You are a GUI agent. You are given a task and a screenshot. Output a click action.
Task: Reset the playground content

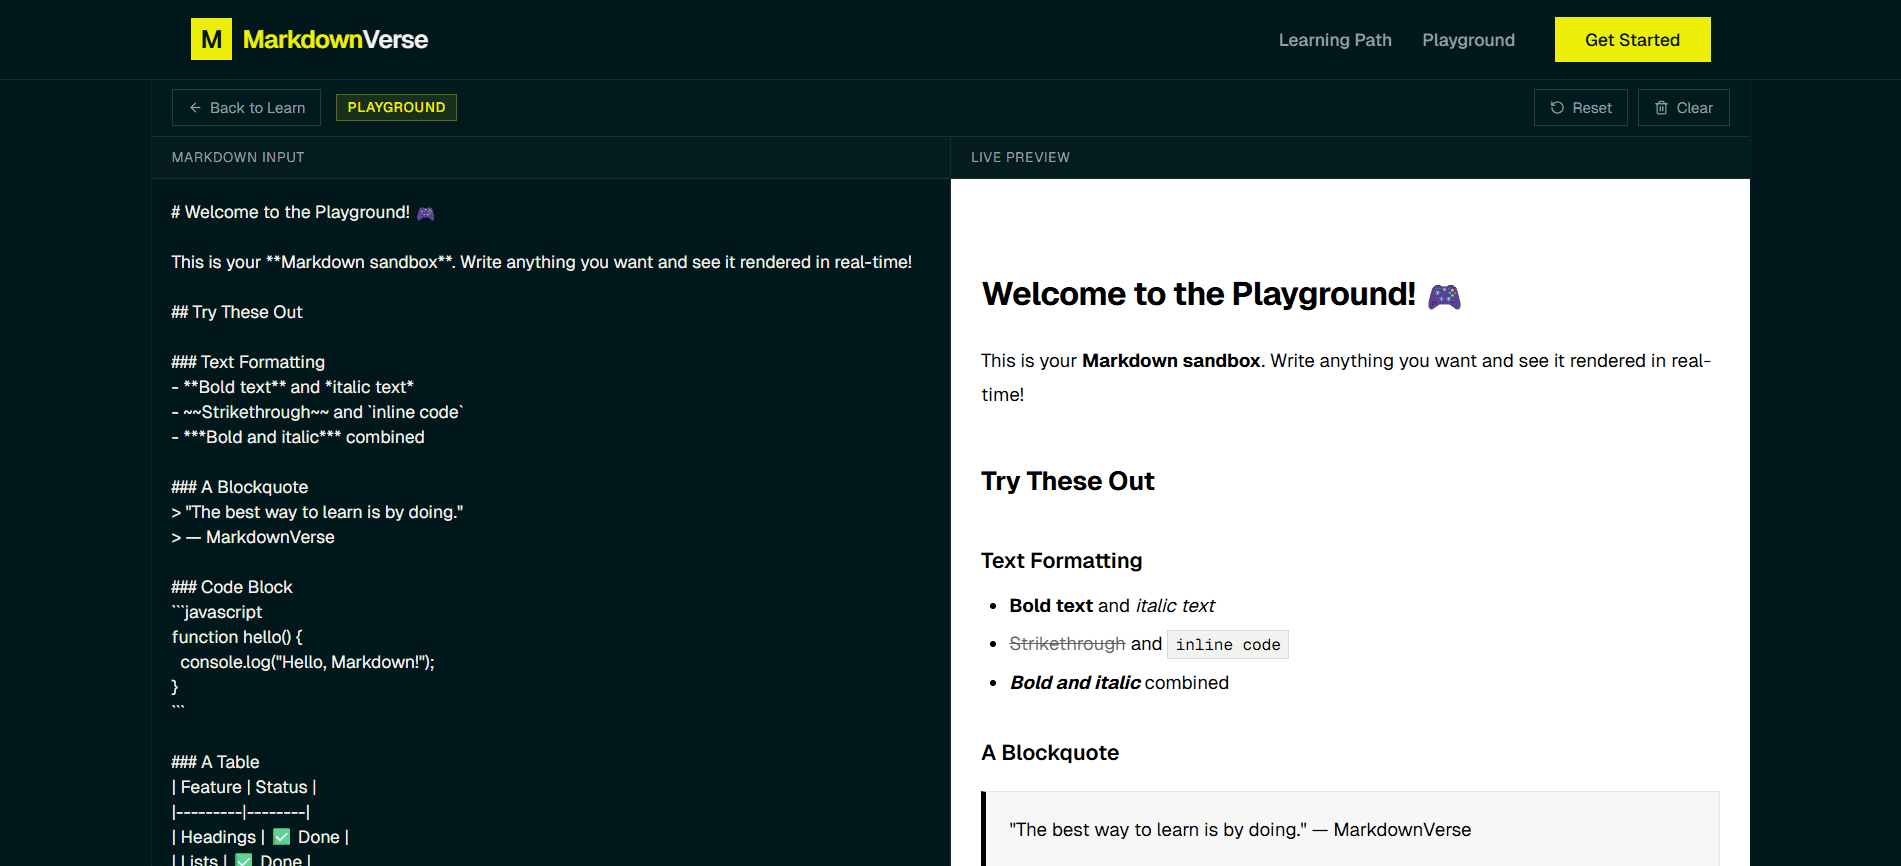[1580, 108]
